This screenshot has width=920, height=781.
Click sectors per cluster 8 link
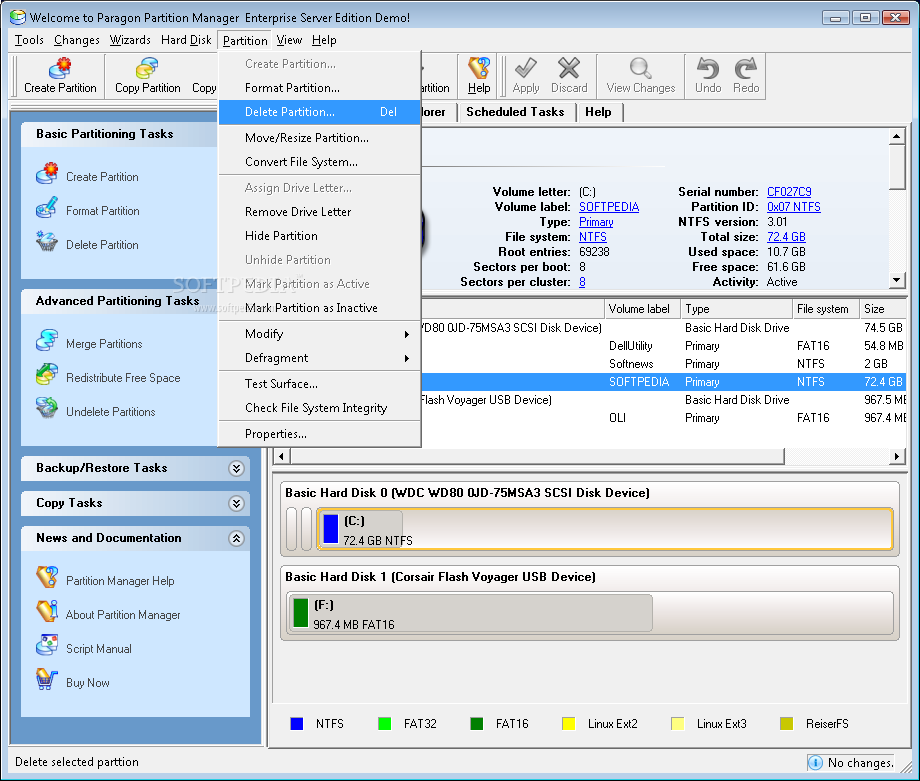582,282
